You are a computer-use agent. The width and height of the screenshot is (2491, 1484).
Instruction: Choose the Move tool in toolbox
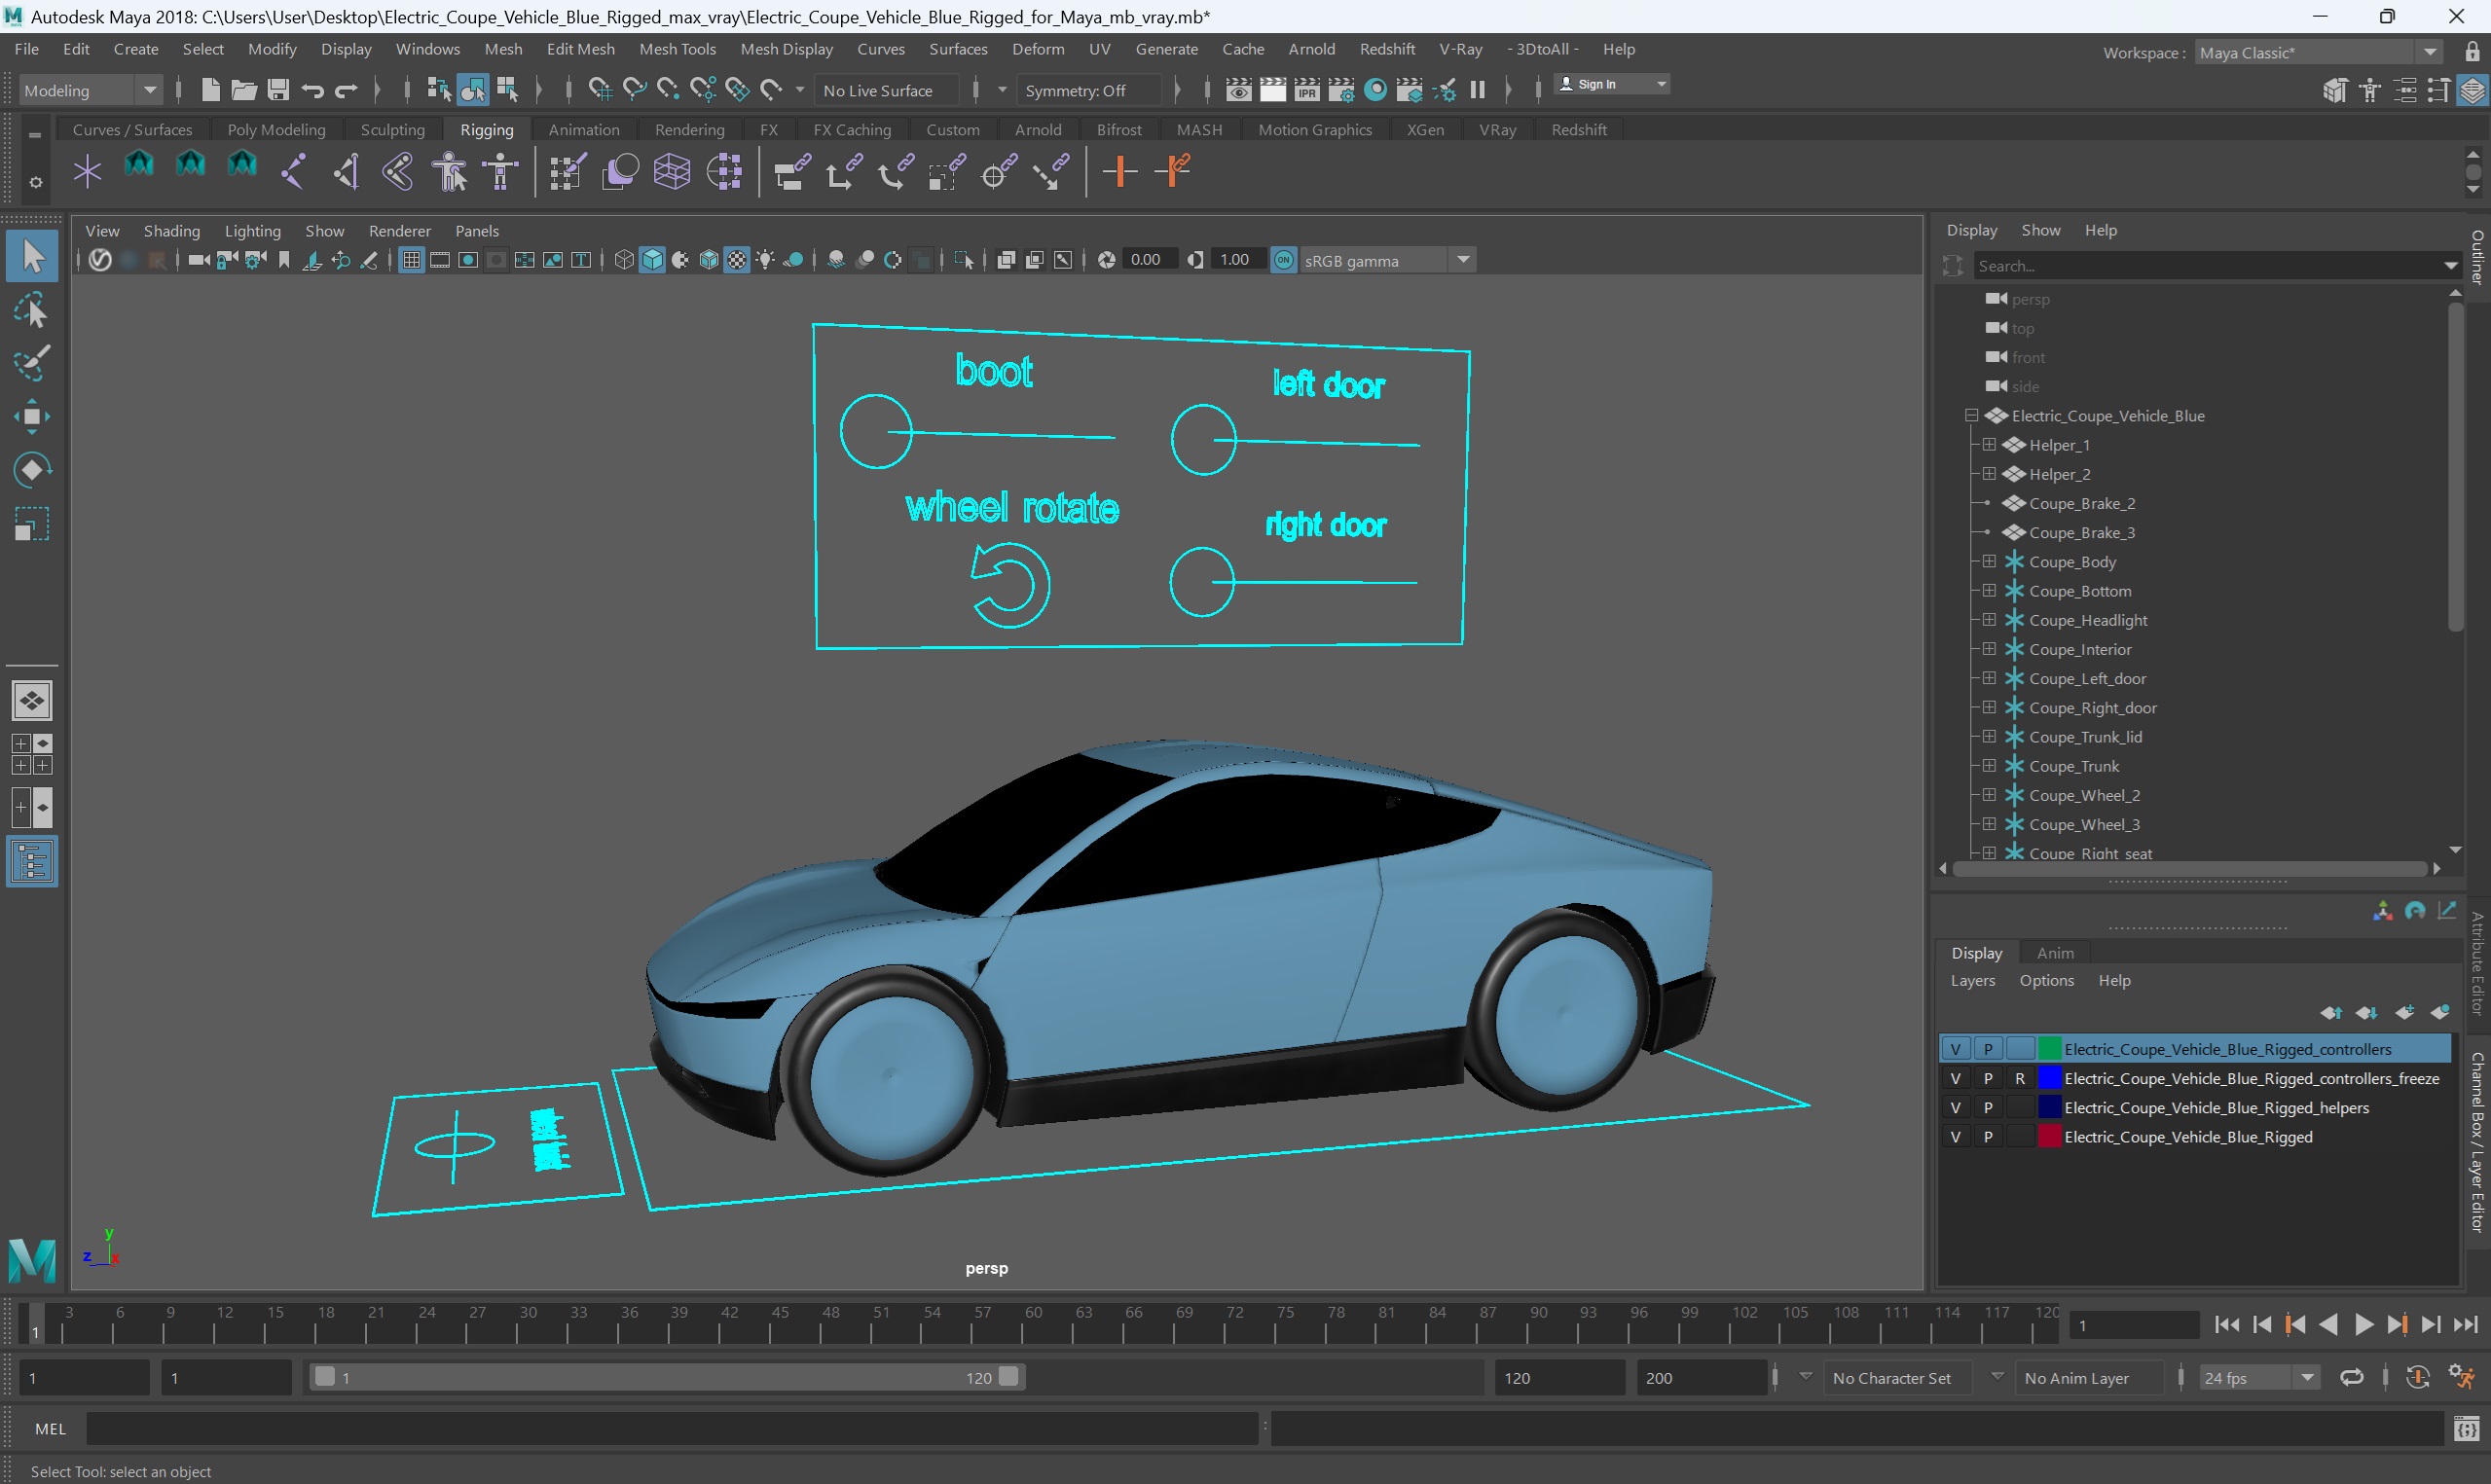click(x=32, y=417)
